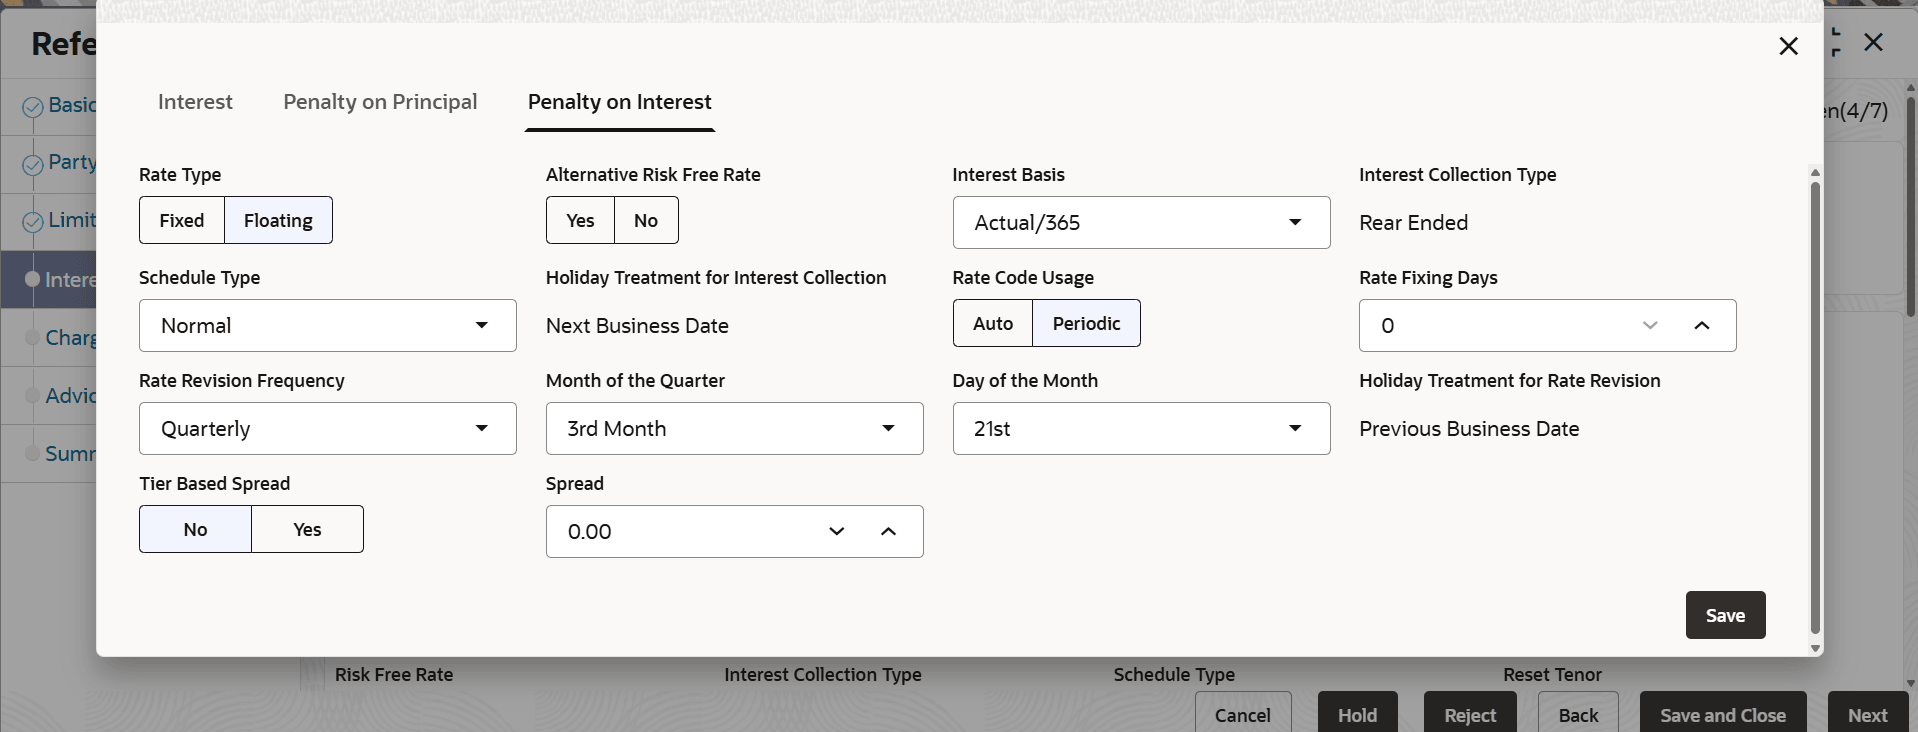
Task: Close the interest details dialog
Action: coord(1788,46)
